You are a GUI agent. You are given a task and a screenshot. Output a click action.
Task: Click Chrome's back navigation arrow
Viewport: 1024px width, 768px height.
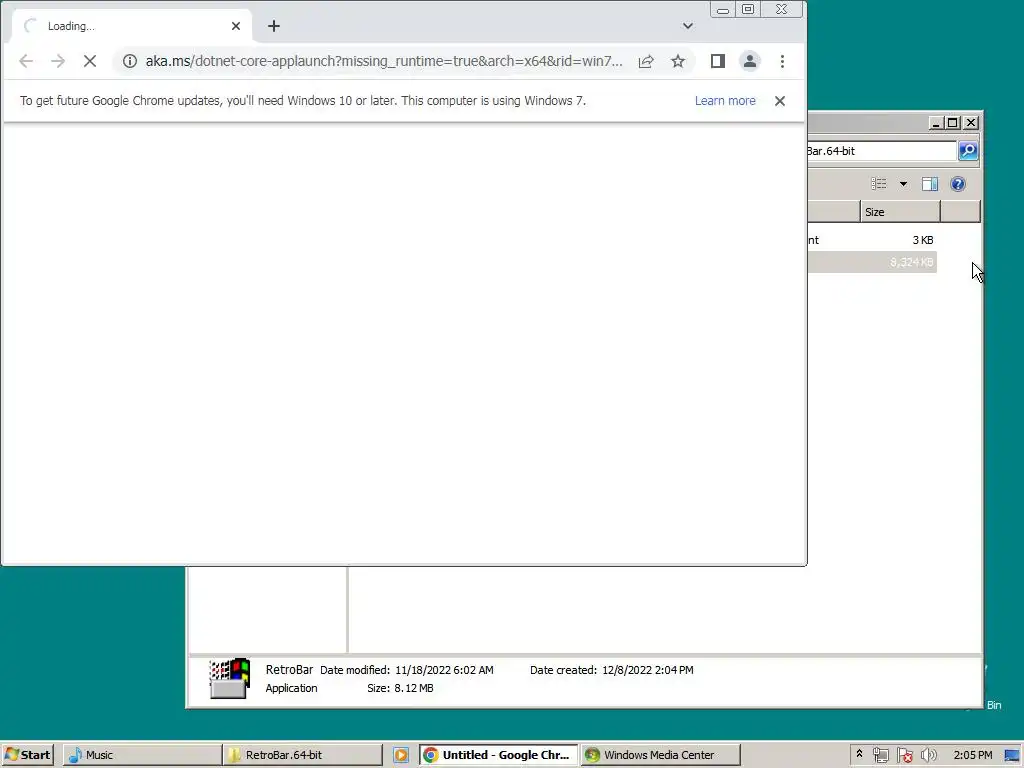tap(26, 61)
